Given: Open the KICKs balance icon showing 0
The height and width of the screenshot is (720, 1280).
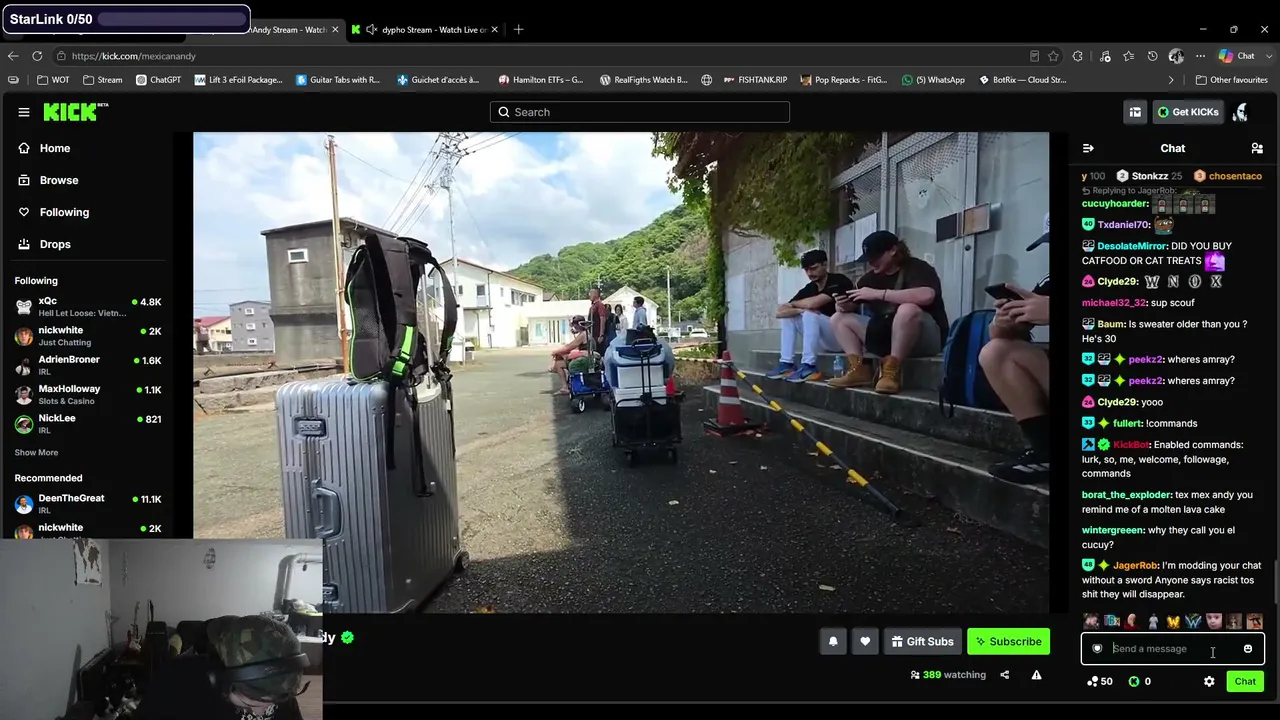Looking at the screenshot, I should pos(1139,681).
